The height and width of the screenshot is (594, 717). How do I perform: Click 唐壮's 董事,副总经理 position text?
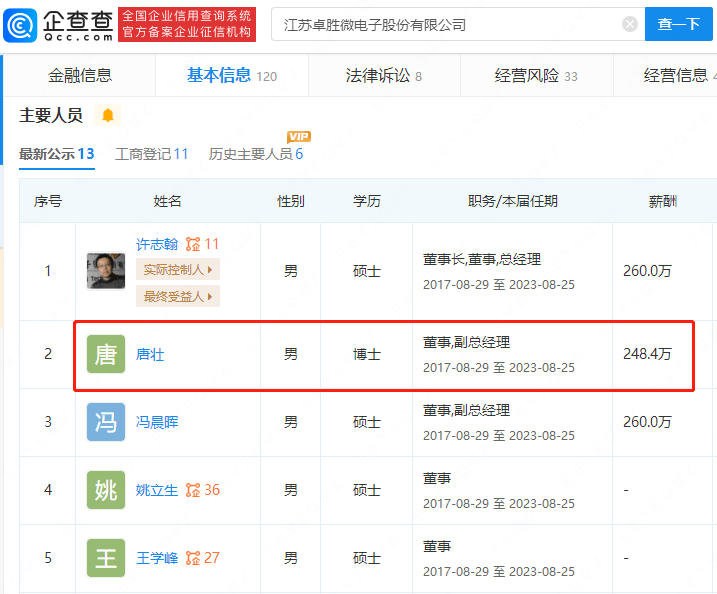466,342
